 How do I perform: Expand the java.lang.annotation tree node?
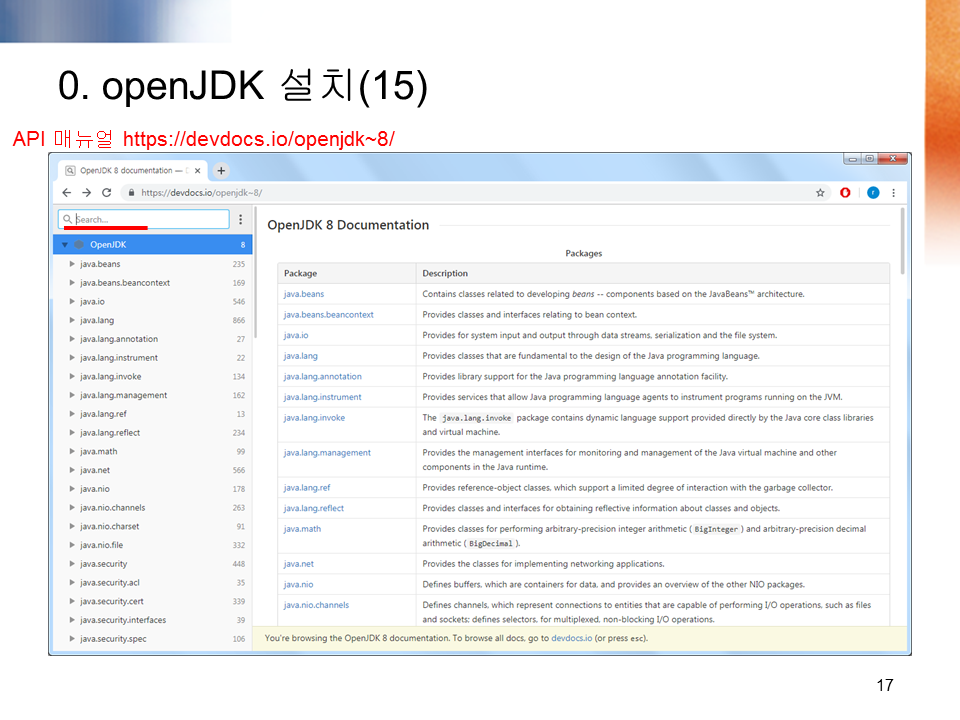(x=72, y=339)
